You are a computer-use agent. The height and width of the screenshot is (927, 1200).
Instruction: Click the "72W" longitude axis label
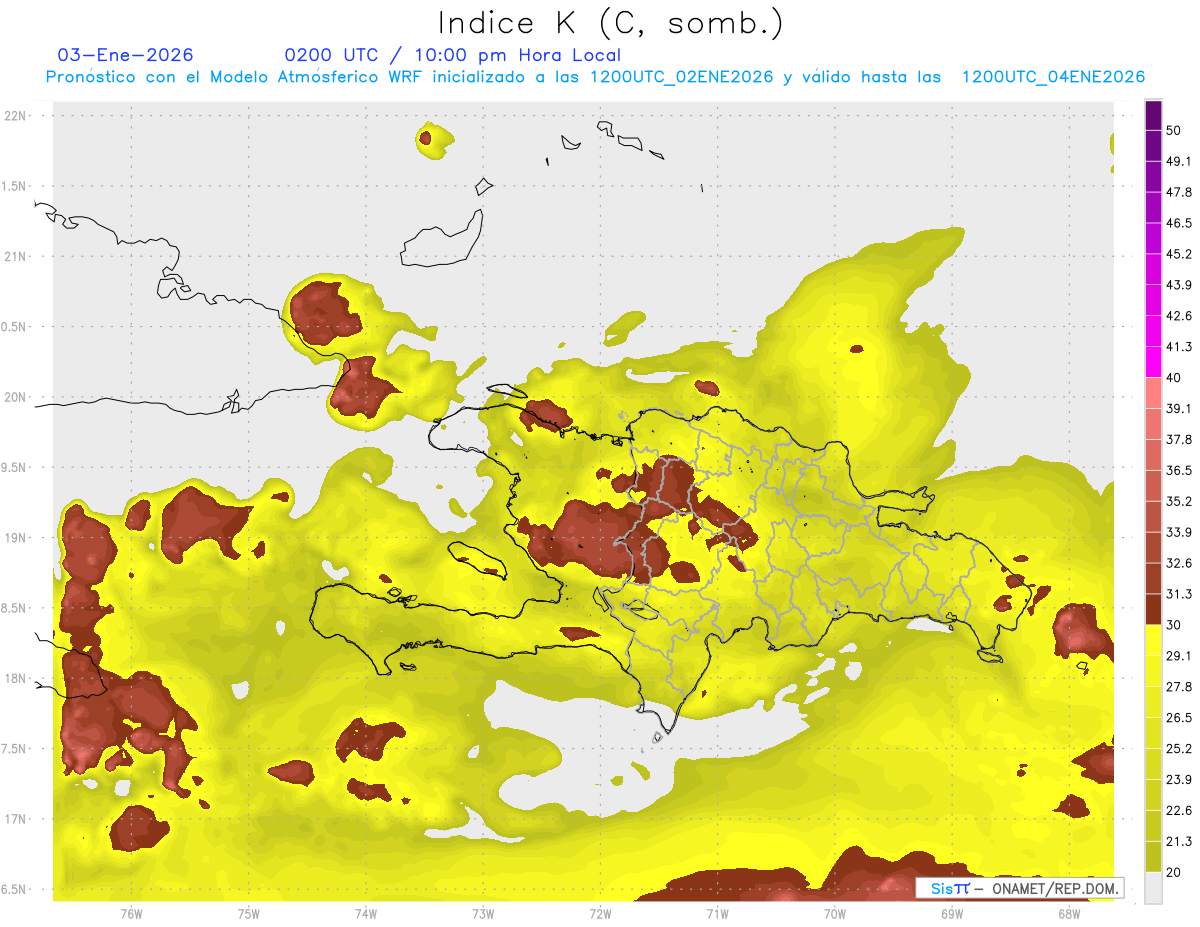tap(600, 913)
